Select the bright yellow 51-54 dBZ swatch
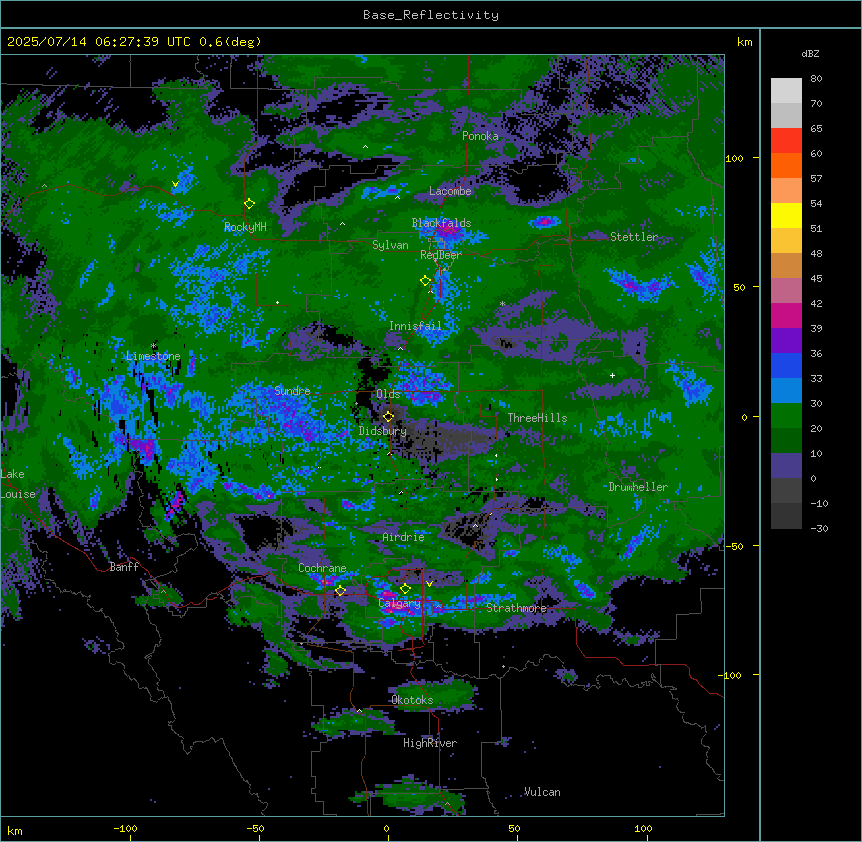Image resolution: width=862 pixels, height=842 pixels. pos(786,215)
